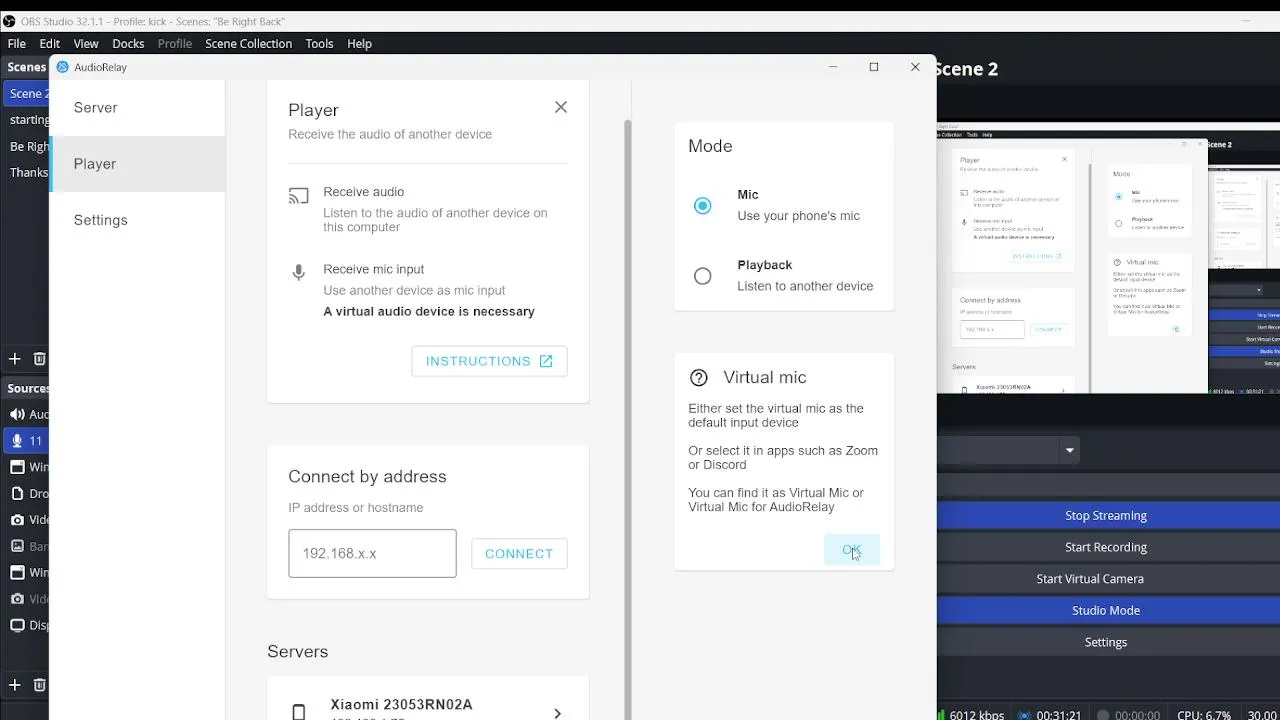
Task: Click the IP address or hostname field
Action: pos(372,553)
